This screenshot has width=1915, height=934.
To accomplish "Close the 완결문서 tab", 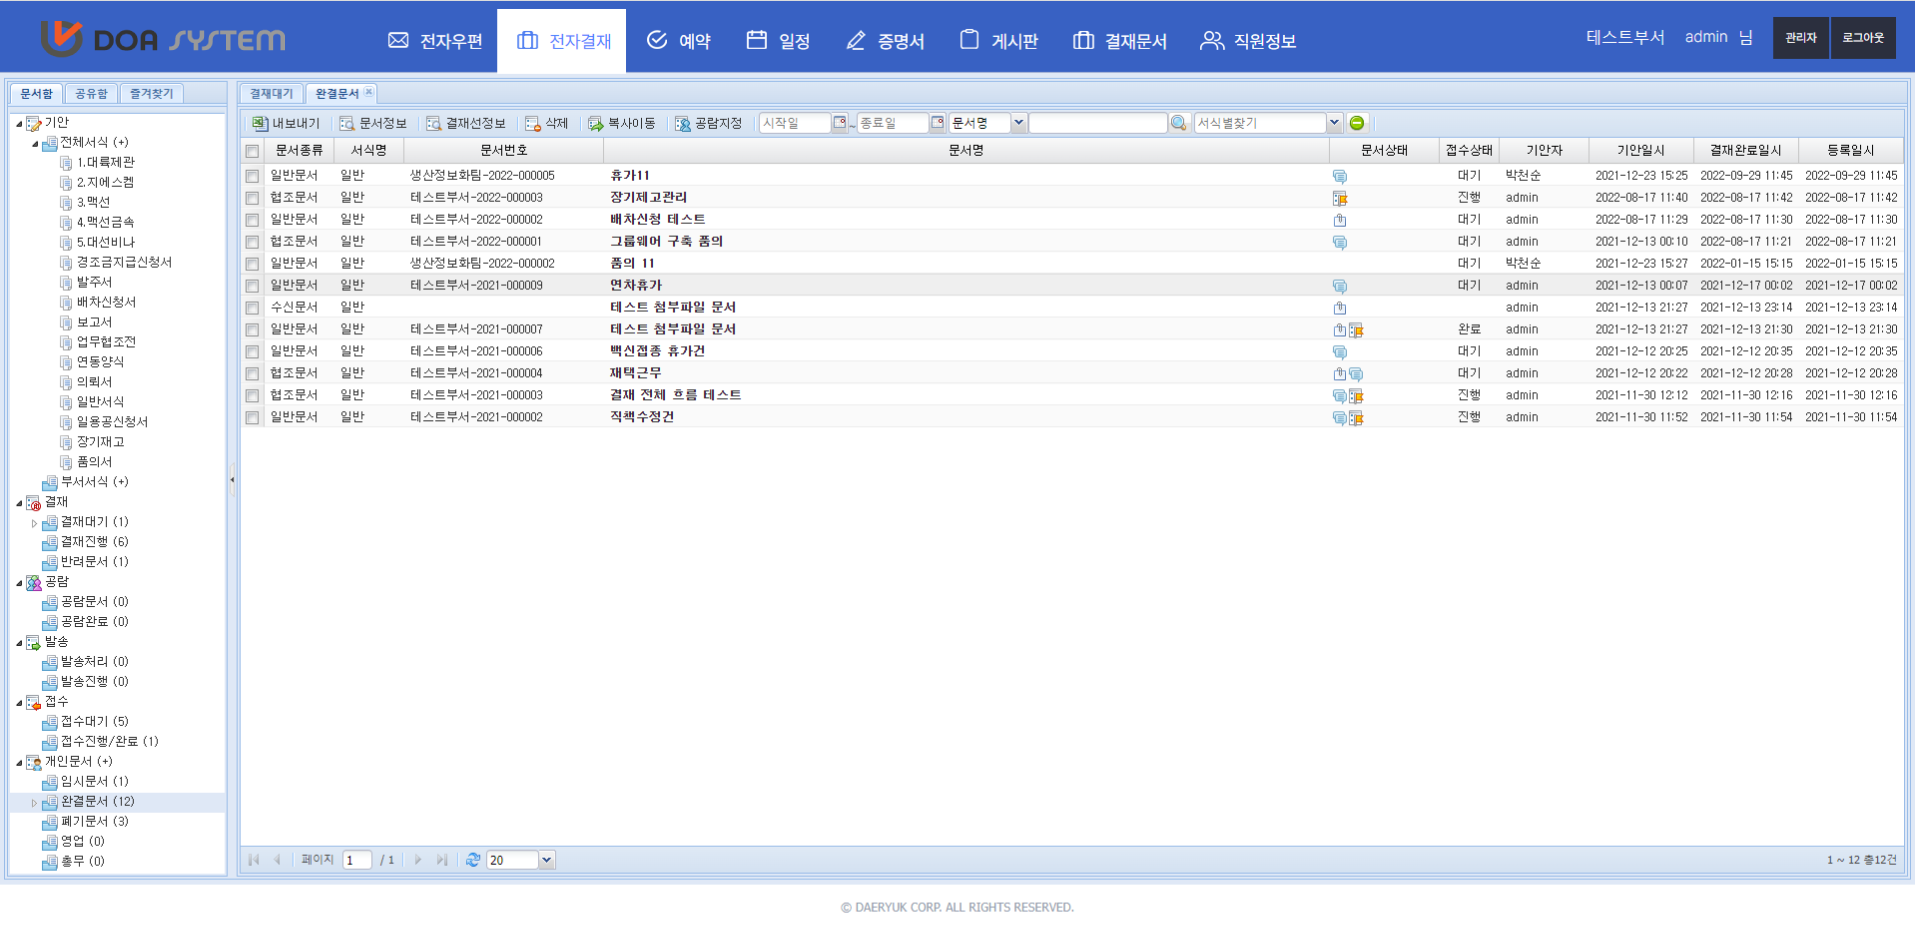I will click(369, 92).
